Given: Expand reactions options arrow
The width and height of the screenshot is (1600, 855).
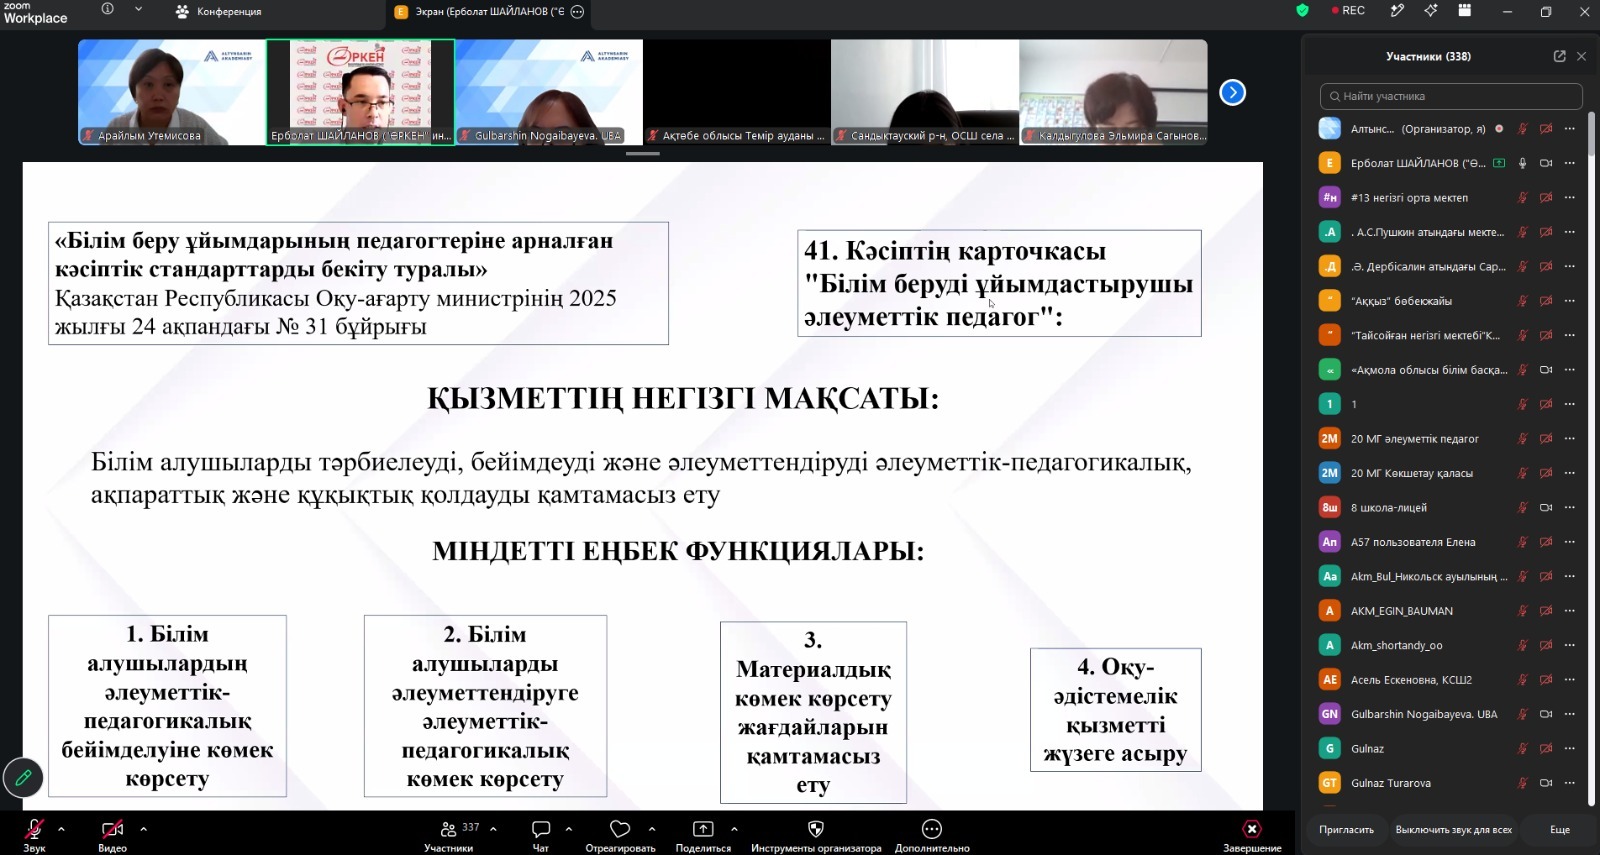Looking at the screenshot, I should click(x=652, y=829).
